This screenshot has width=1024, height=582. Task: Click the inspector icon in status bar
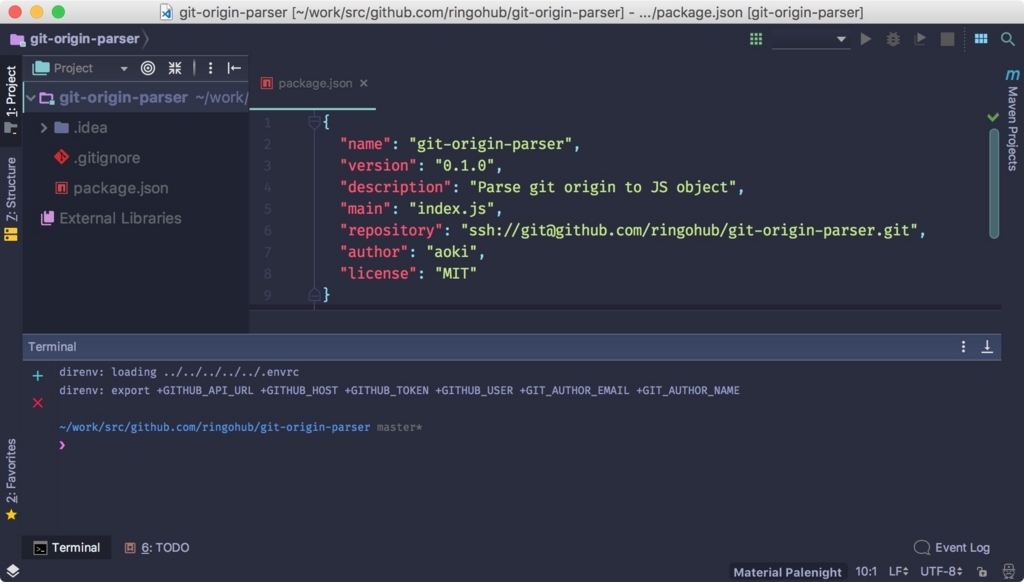point(1008,572)
